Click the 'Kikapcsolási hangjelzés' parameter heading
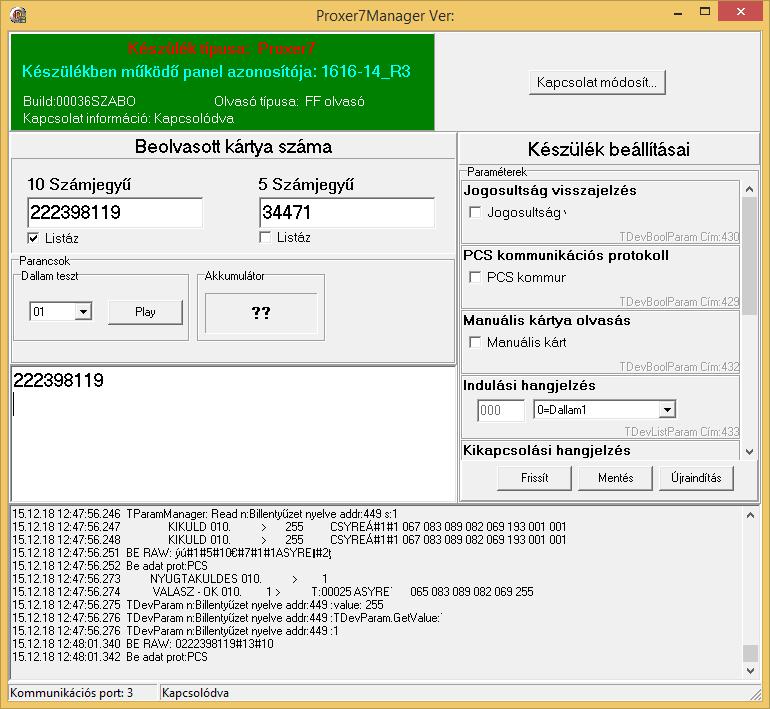 point(547,450)
